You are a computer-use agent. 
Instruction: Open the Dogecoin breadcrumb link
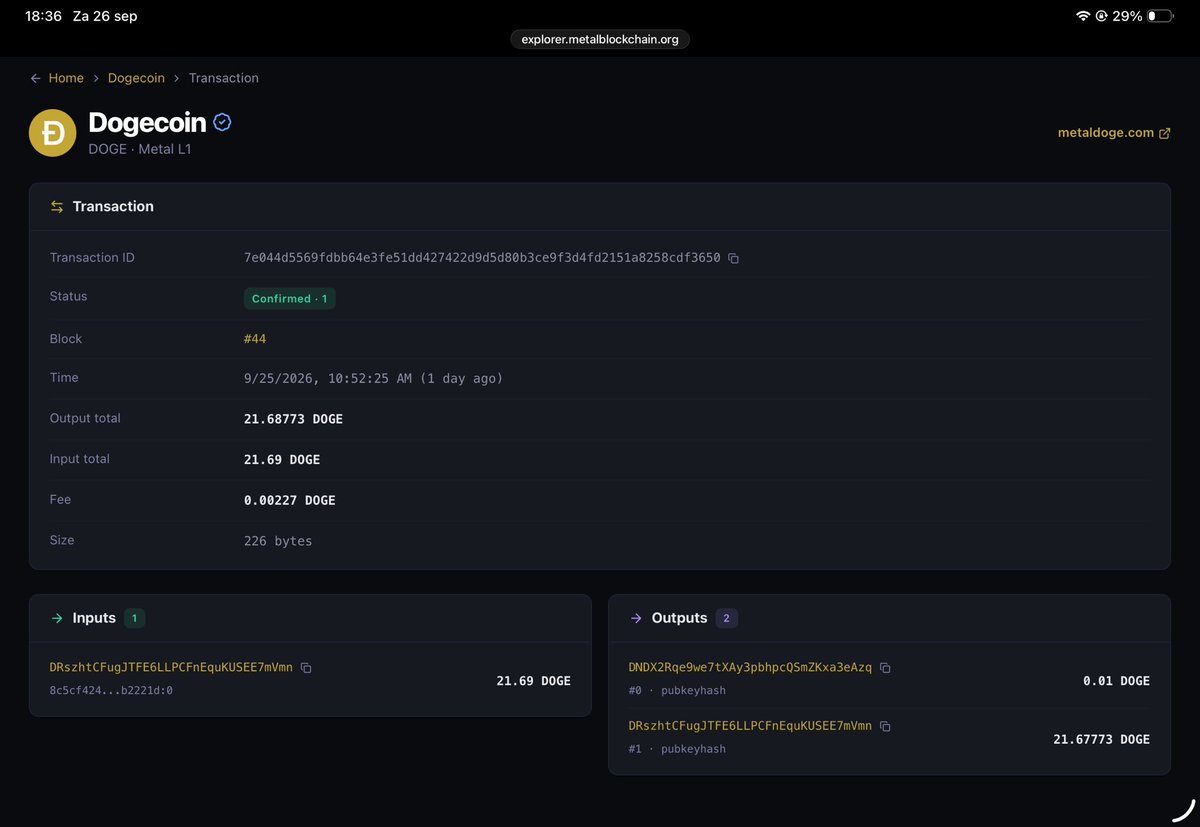pos(136,78)
